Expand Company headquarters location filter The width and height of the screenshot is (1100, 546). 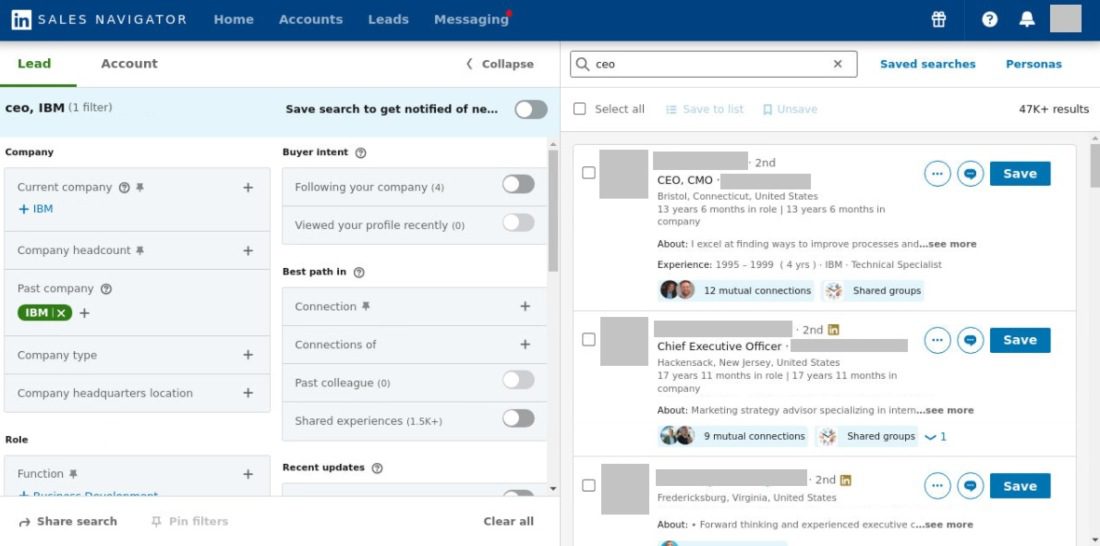[248, 393]
